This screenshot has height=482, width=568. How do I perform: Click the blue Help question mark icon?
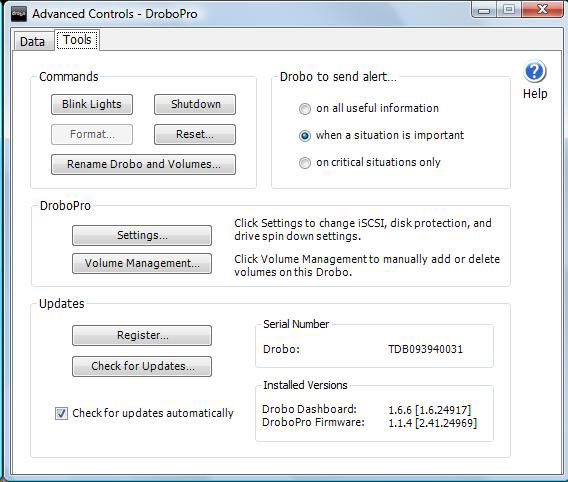pos(535,71)
